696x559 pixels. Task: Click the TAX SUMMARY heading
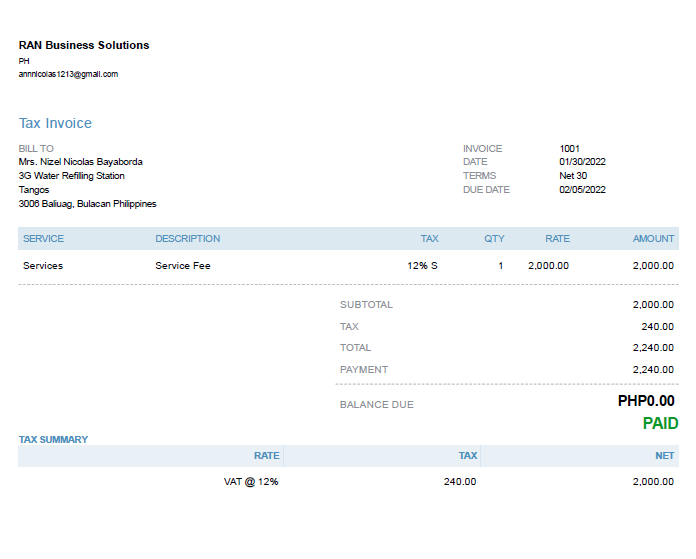tap(53, 440)
